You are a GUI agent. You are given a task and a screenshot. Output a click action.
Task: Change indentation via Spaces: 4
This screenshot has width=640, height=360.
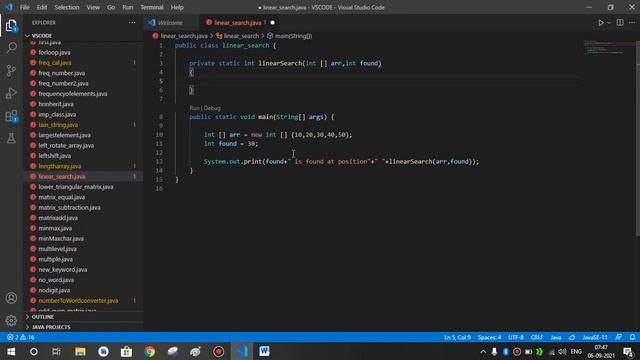pos(489,338)
